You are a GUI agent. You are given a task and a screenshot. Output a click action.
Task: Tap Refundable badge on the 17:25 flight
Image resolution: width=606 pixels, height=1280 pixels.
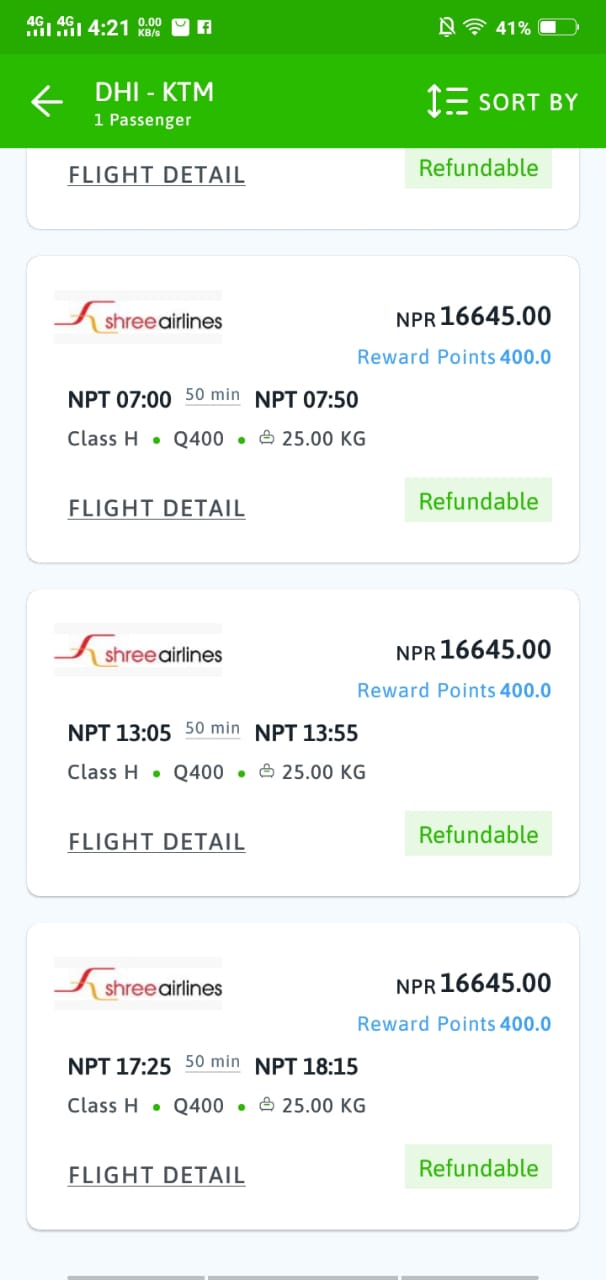coord(478,1168)
